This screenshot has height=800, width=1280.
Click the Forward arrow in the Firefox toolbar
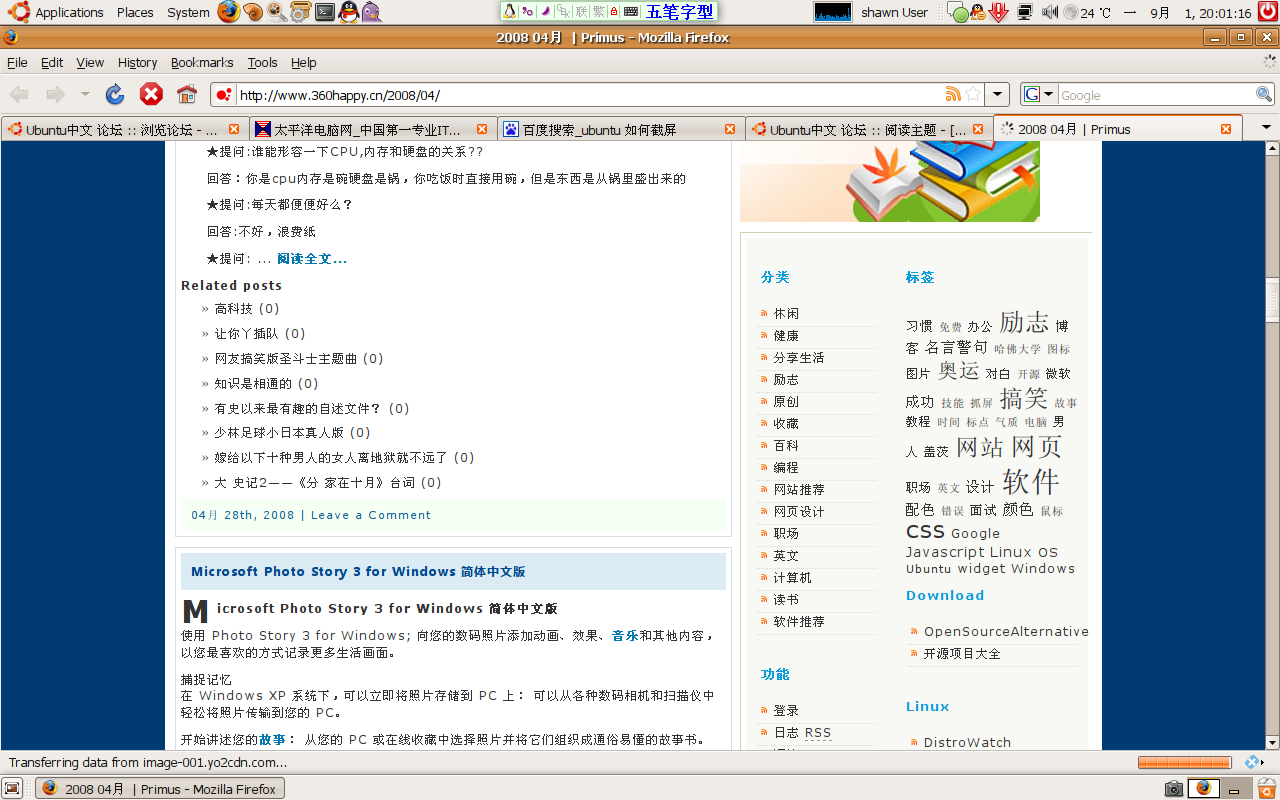(55, 94)
